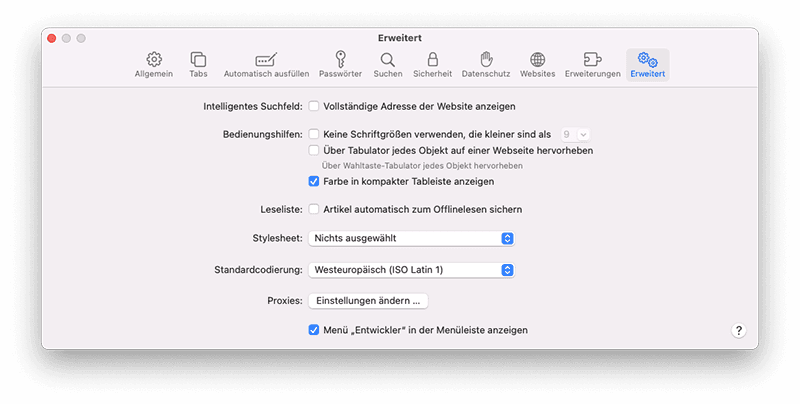Click the Leseliste label

[281, 209]
